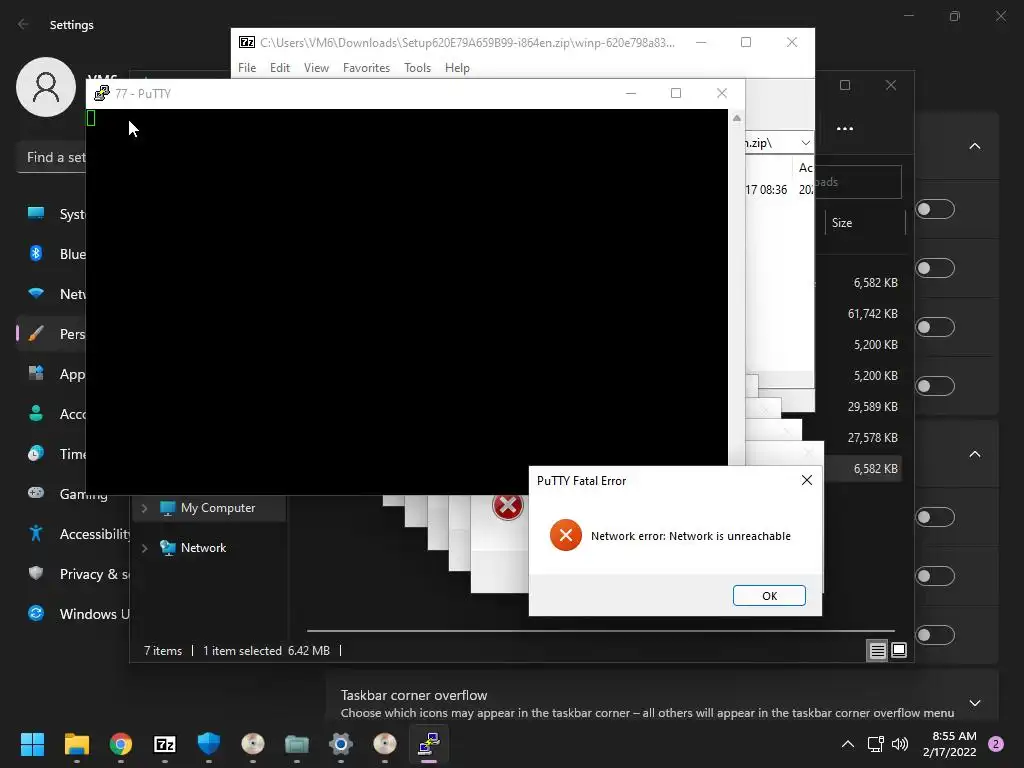This screenshot has width=1024, height=768.
Task: Select the 27,578 KB file row
Action: pyautogui.click(x=872, y=438)
